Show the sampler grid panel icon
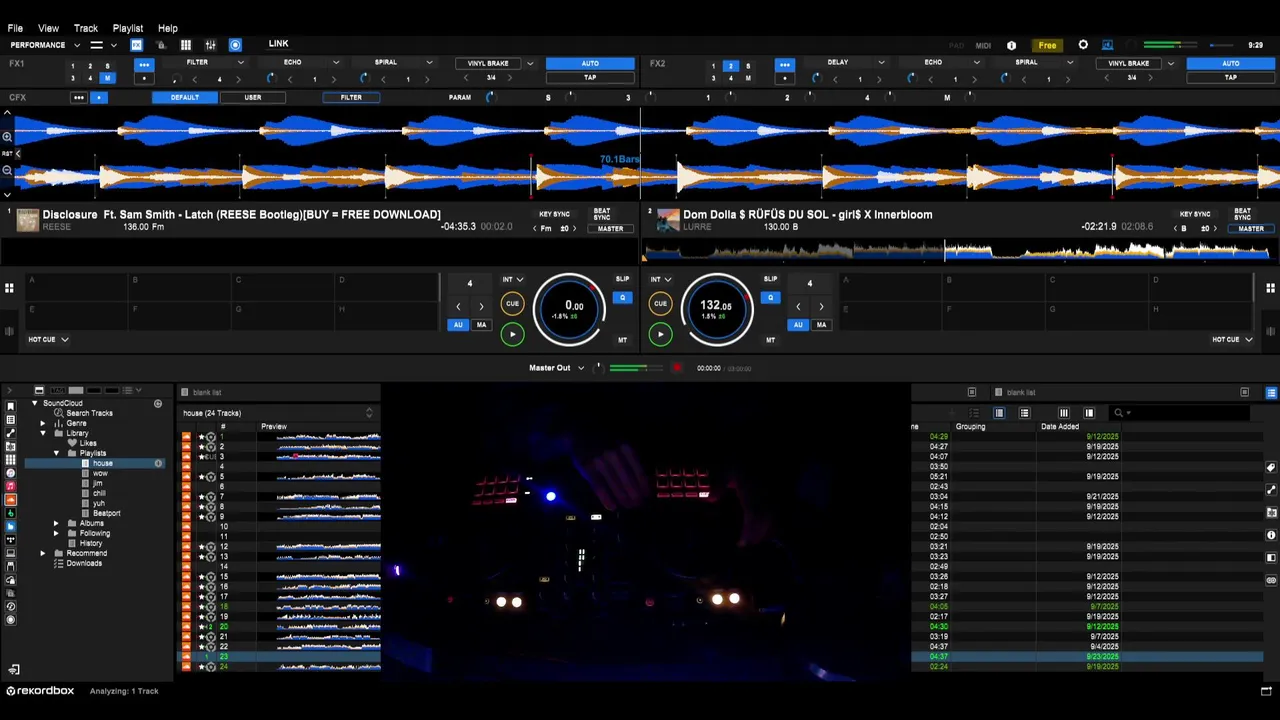This screenshot has height=720, width=1280. [x=185, y=45]
